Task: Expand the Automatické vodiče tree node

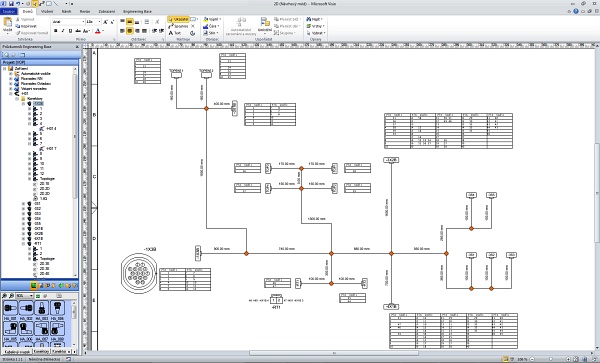Action: coord(11,73)
